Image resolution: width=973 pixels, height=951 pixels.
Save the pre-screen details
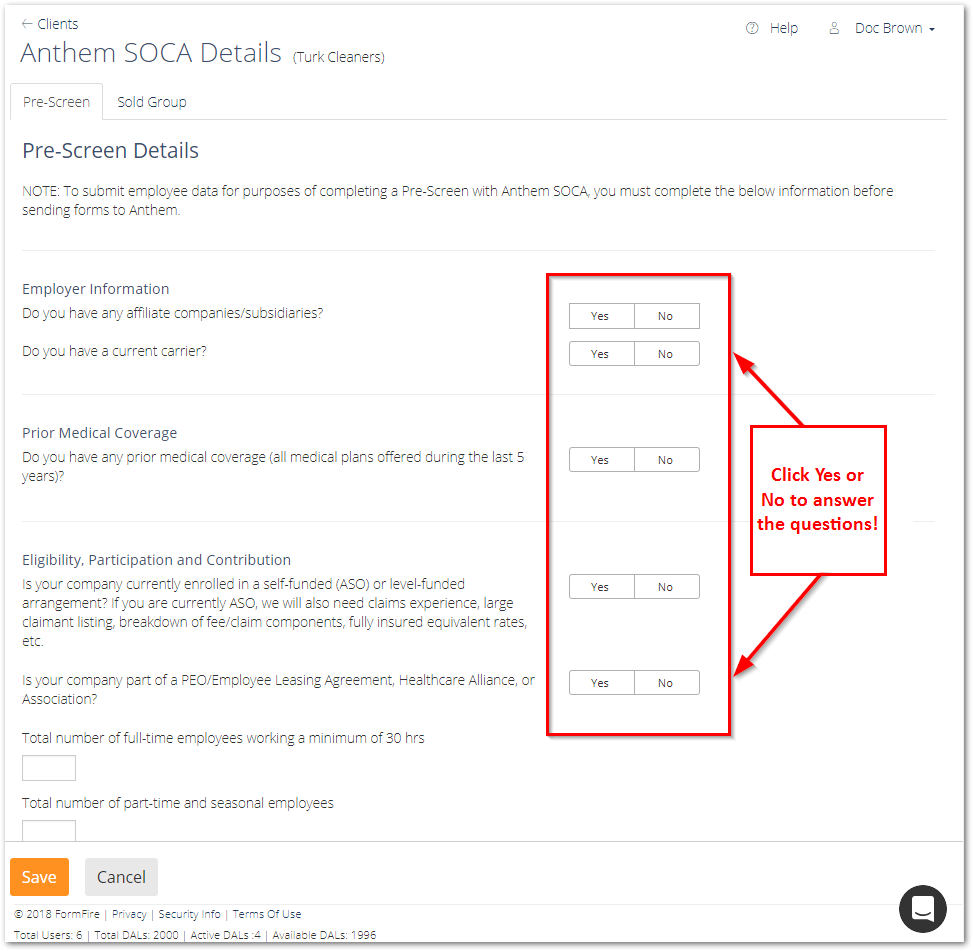[39, 877]
